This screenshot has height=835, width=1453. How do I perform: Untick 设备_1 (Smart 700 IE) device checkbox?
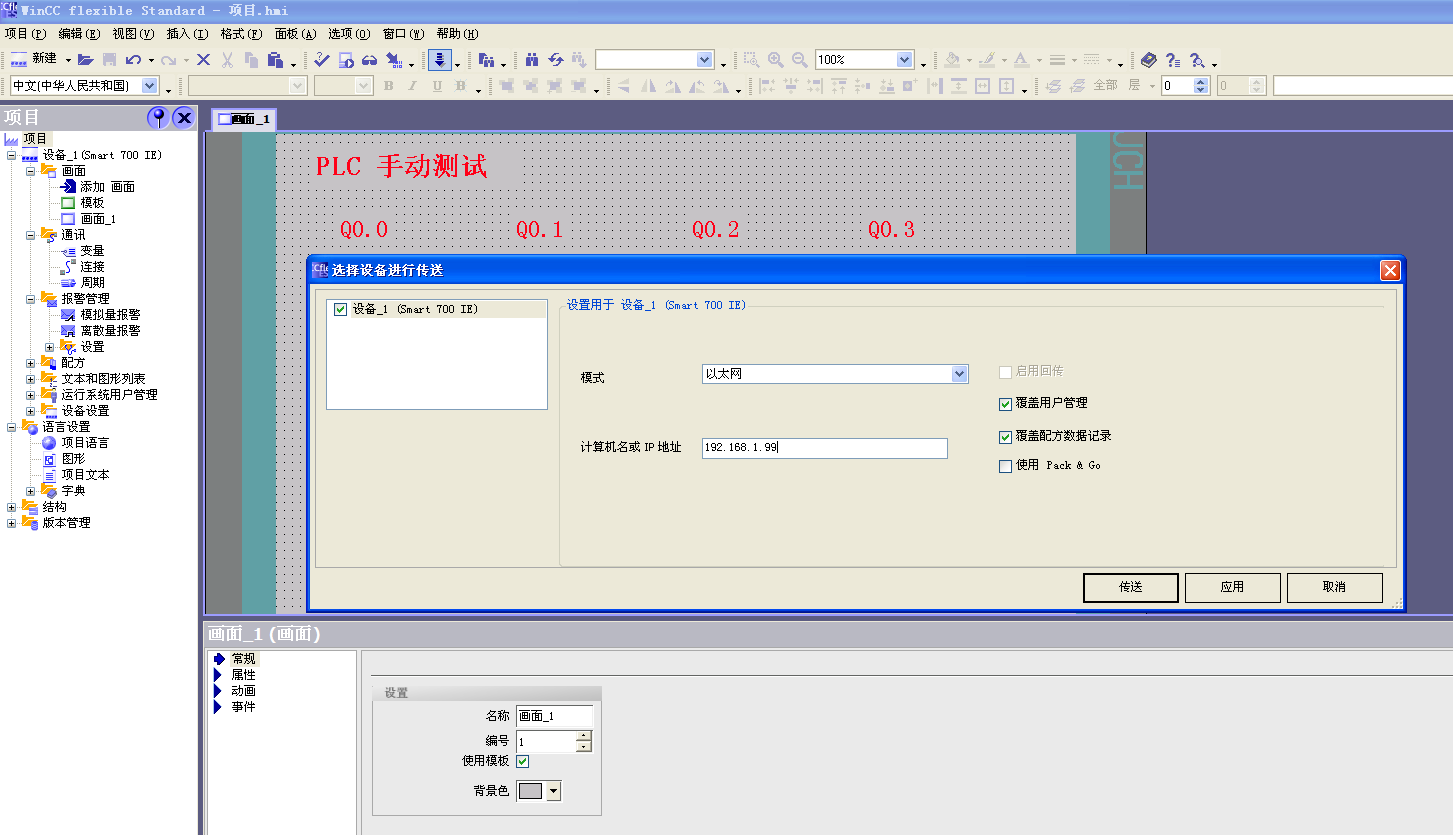(341, 309)
